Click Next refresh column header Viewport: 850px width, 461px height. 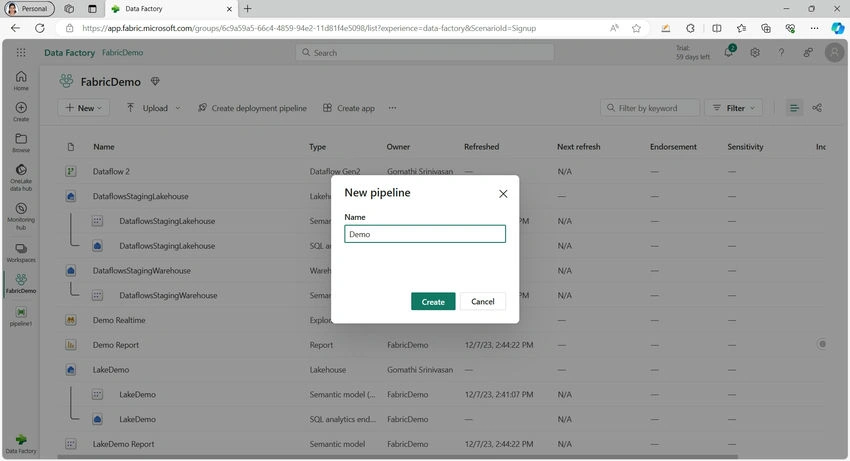point(578,146)
